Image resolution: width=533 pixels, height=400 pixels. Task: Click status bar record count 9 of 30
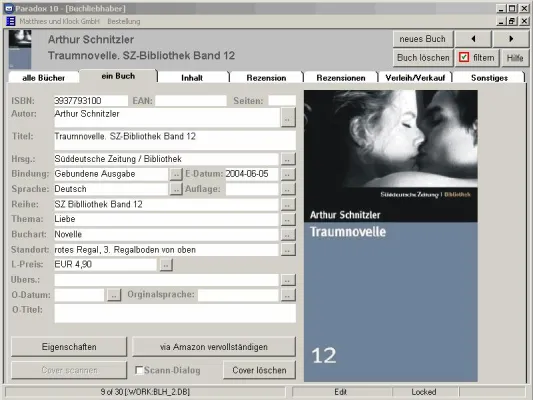[145, 392]
